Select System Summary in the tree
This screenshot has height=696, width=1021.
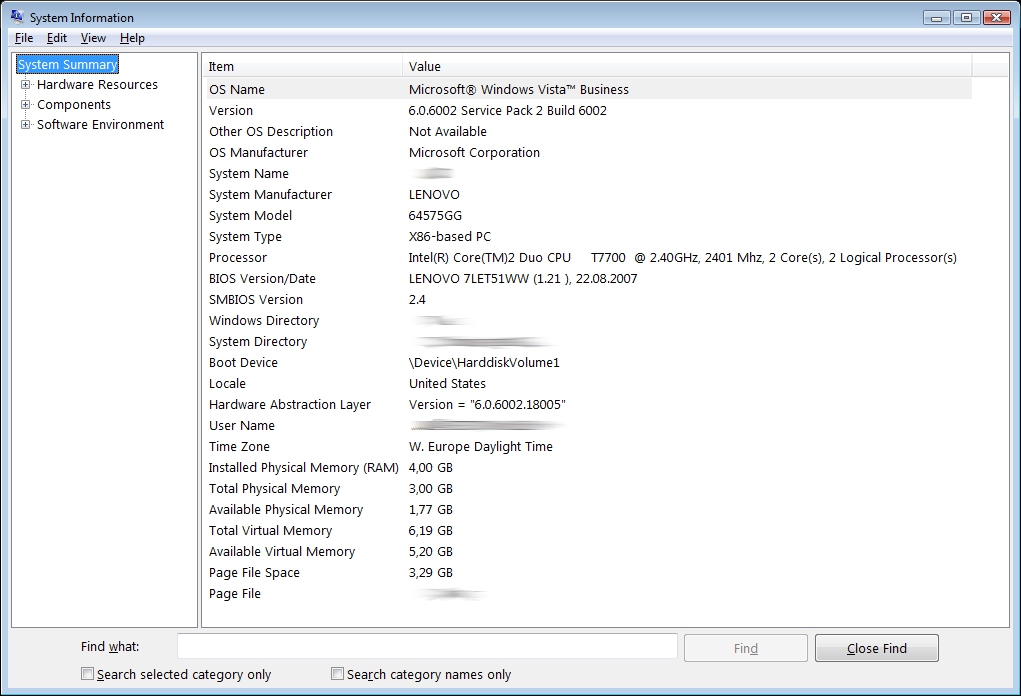(68, 64)
